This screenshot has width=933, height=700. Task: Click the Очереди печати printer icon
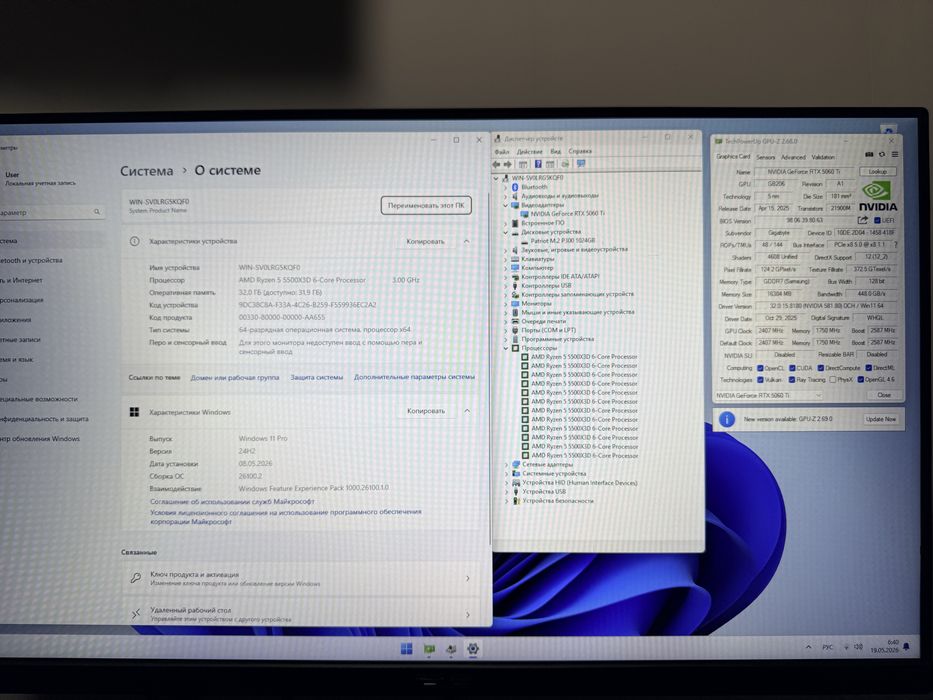[515, 321]
